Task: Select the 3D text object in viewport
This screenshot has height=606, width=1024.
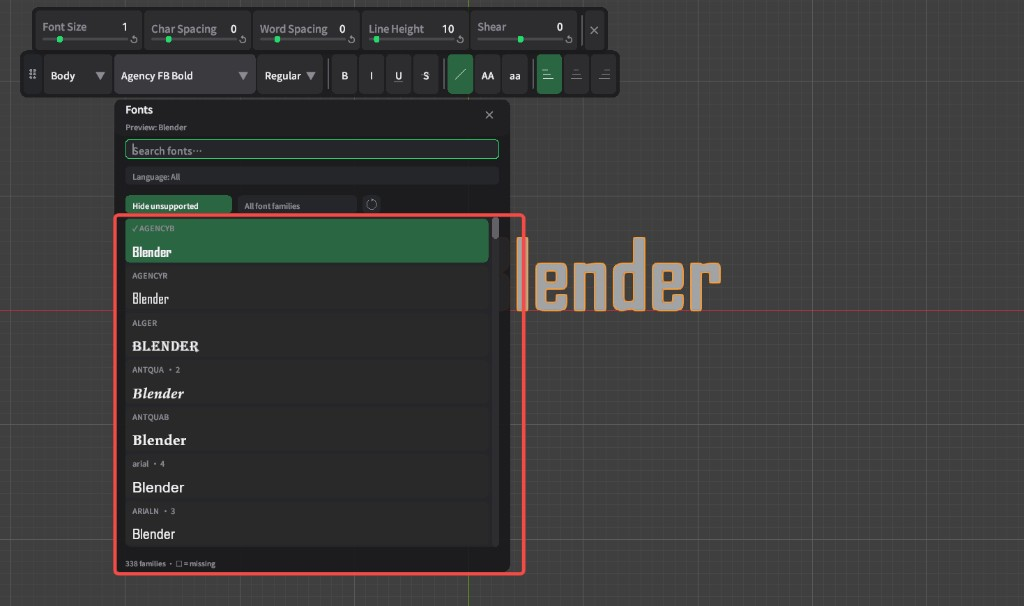Action: pyautogui.click(x=618, y=276)
